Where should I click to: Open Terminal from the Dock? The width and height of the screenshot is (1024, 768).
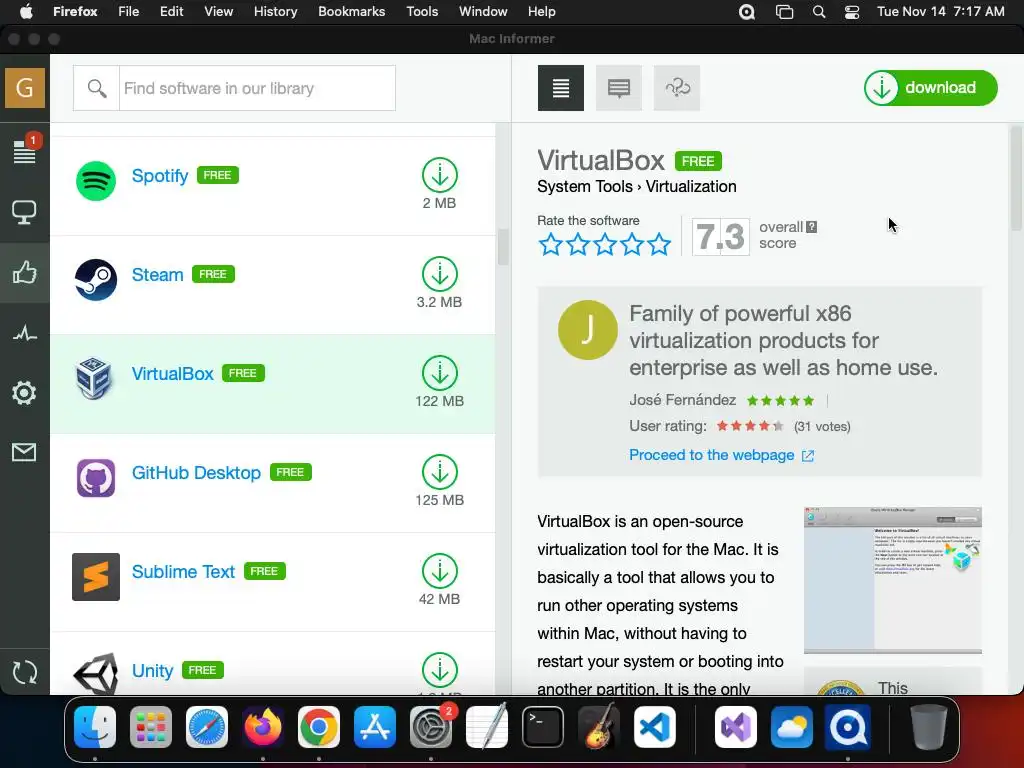543,726
